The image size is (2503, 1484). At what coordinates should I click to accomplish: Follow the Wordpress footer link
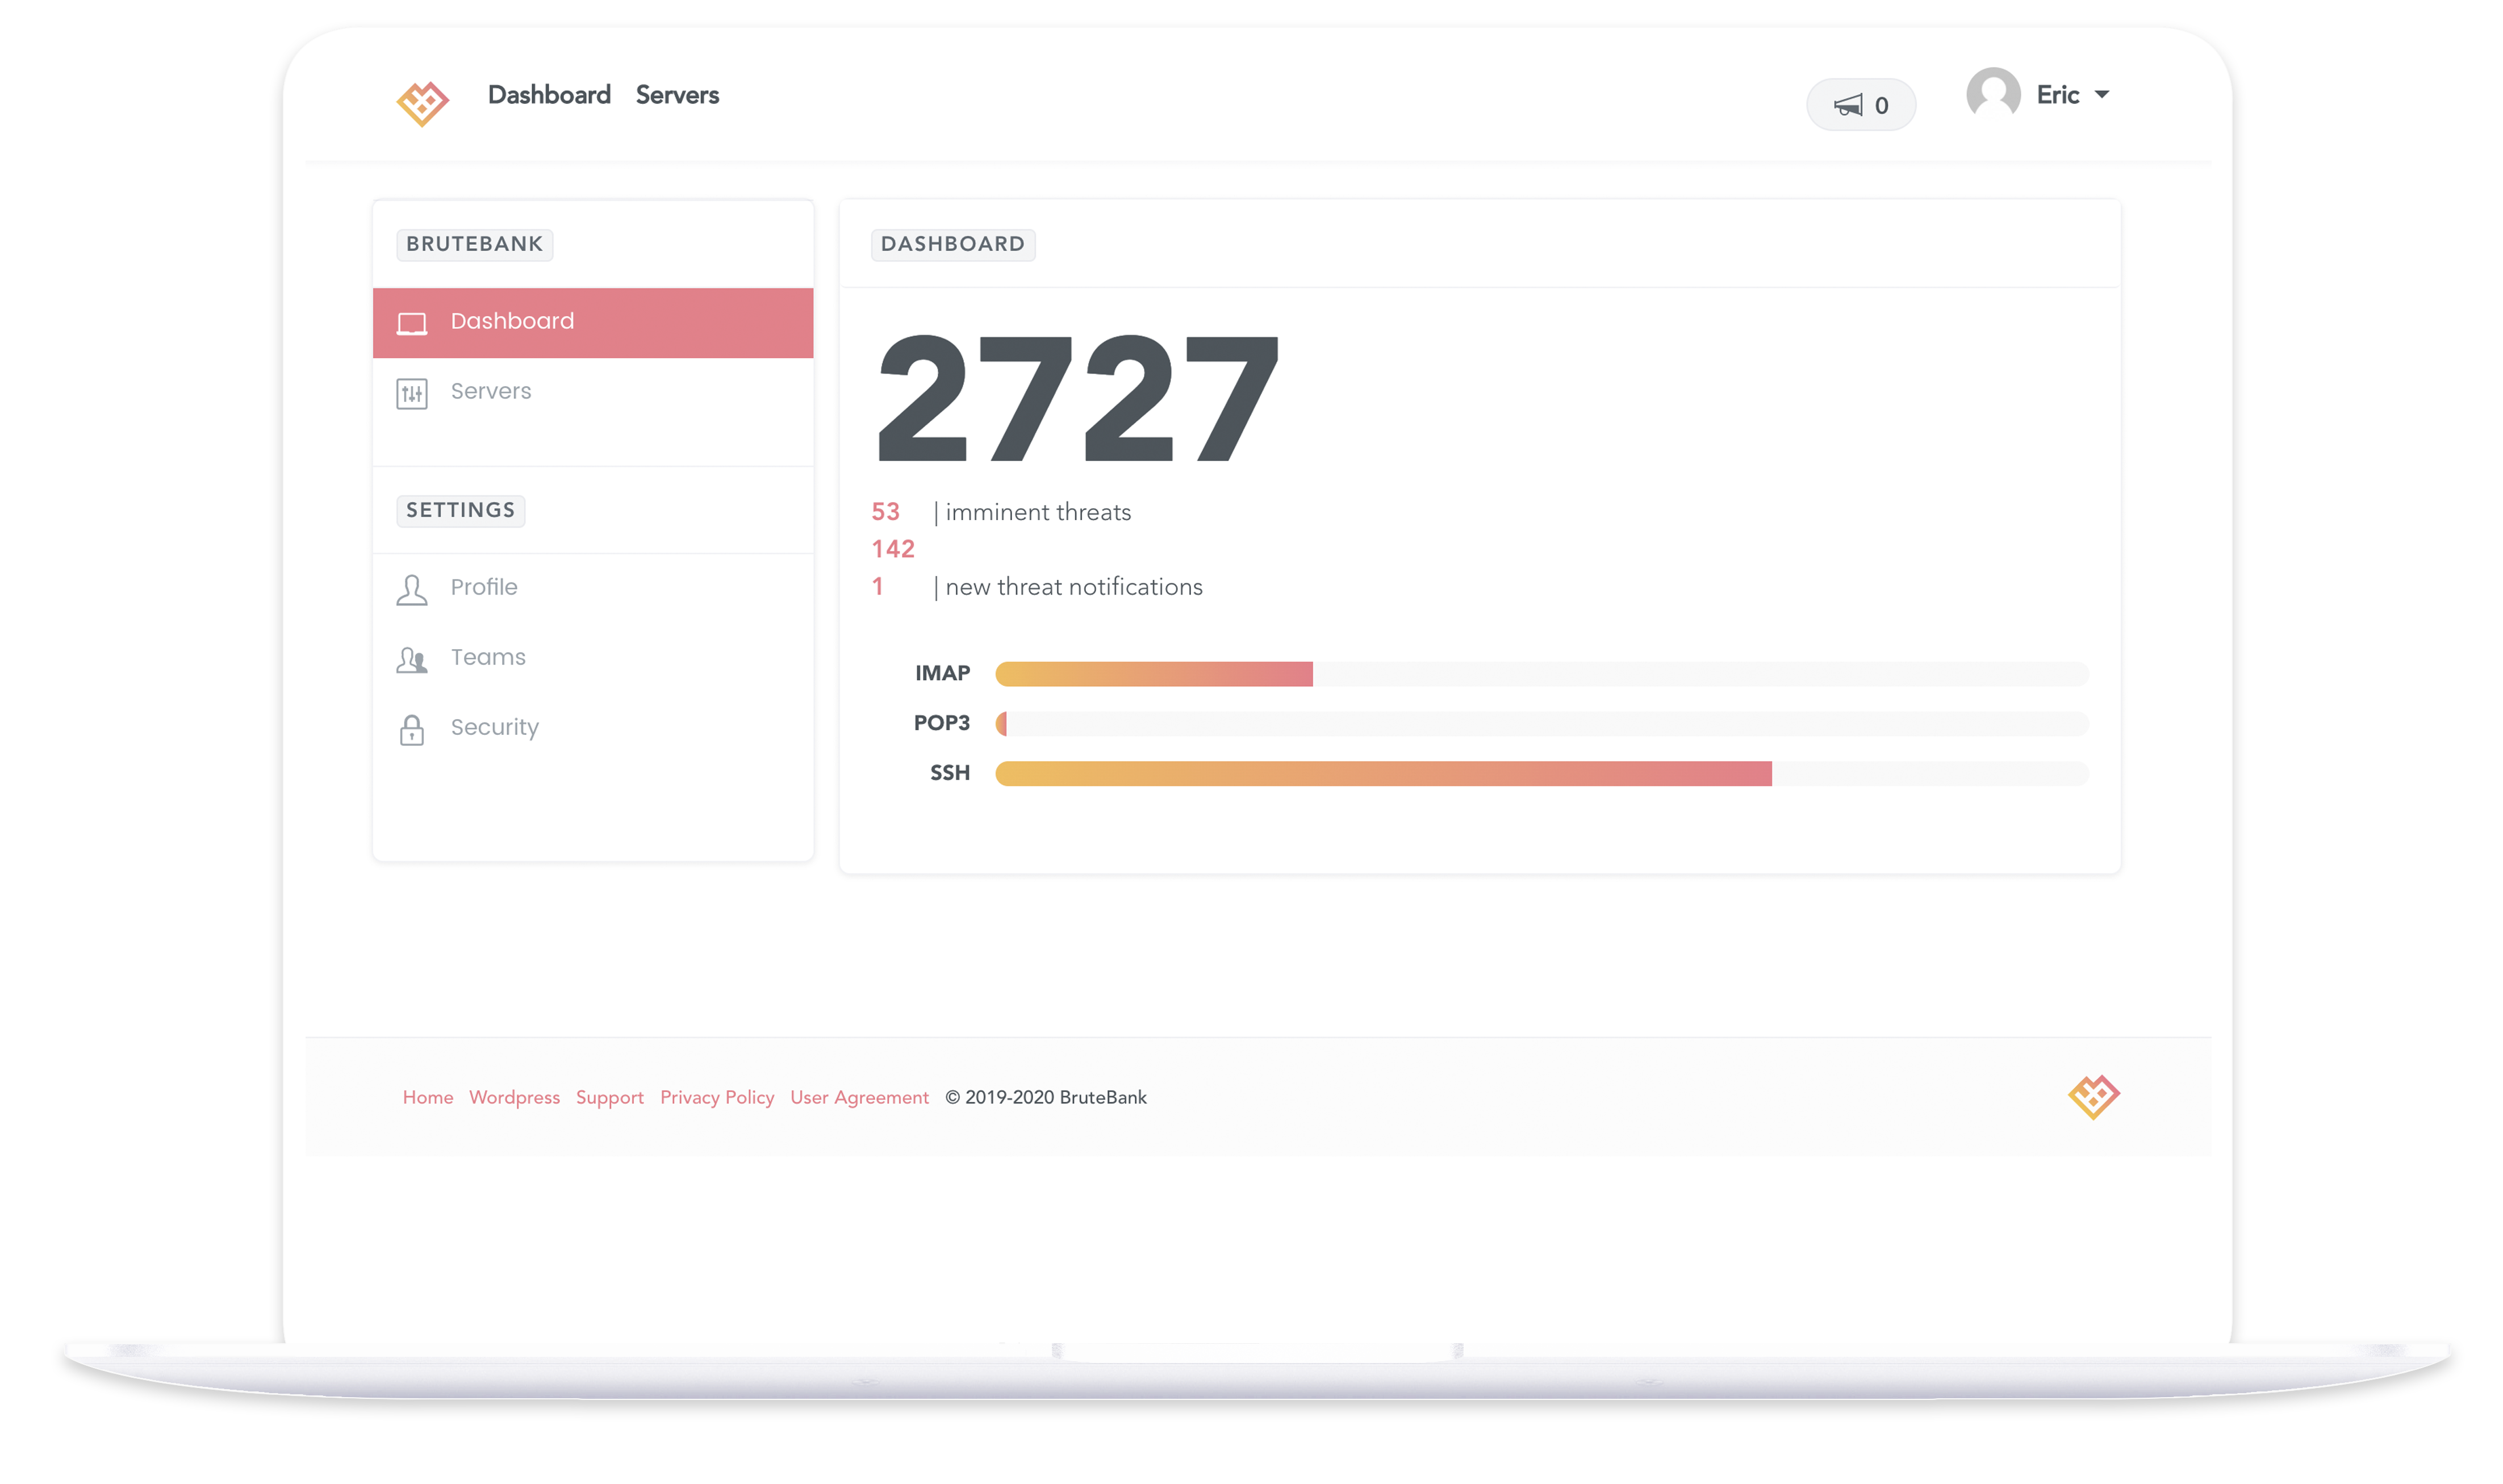[514, 1097]
